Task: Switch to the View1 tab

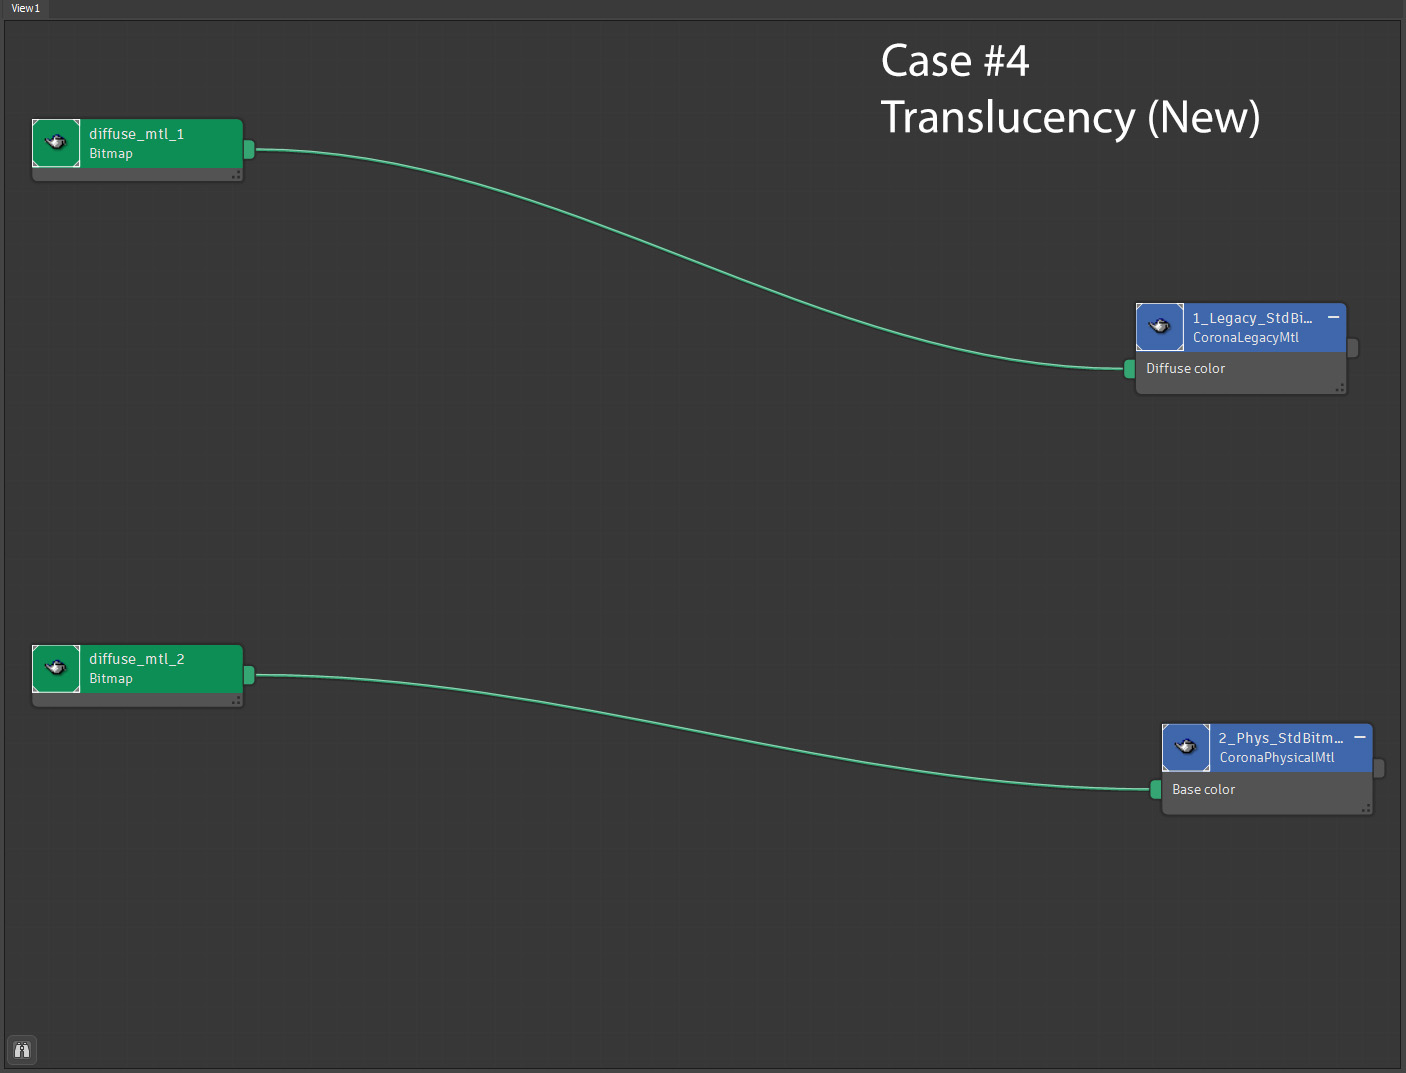Action: [x=26, y=8]
